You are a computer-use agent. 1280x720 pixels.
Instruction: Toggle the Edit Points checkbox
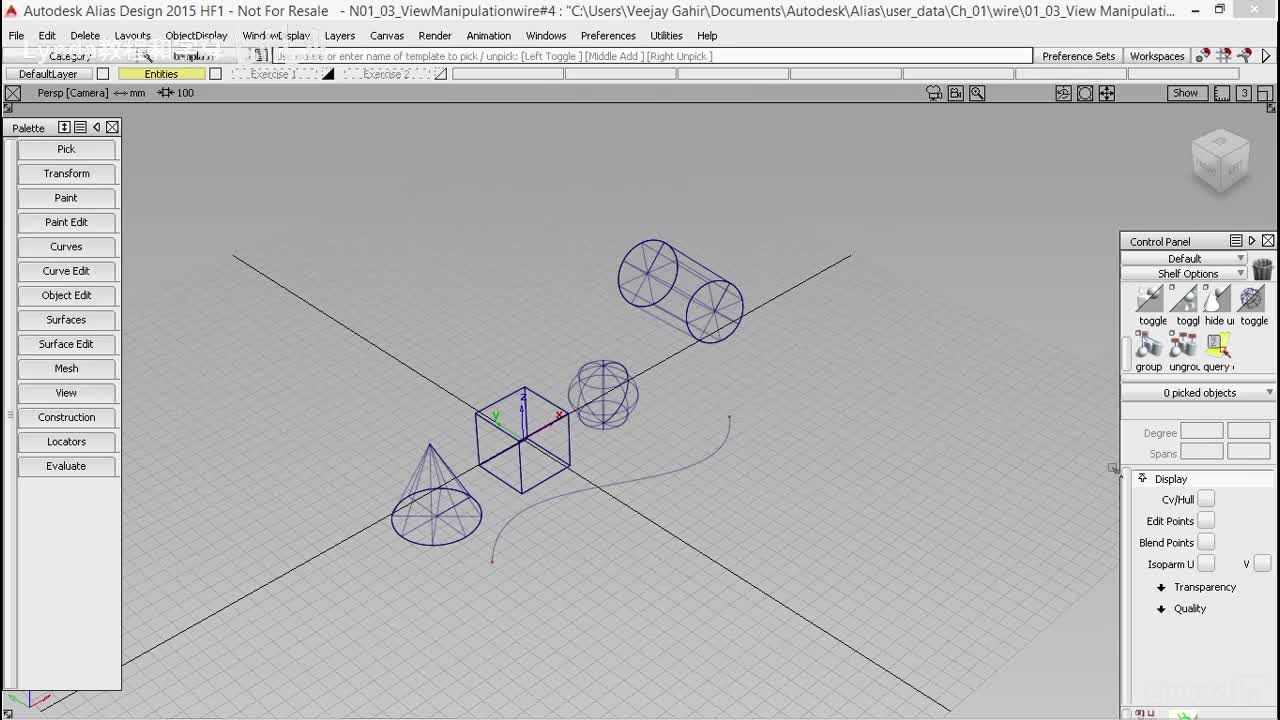tap(1206, 521)
